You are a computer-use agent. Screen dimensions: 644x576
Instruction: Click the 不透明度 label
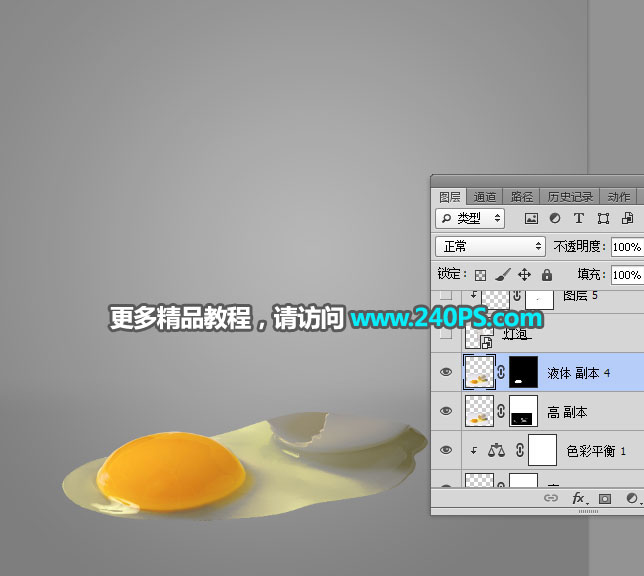pos(580,247)
